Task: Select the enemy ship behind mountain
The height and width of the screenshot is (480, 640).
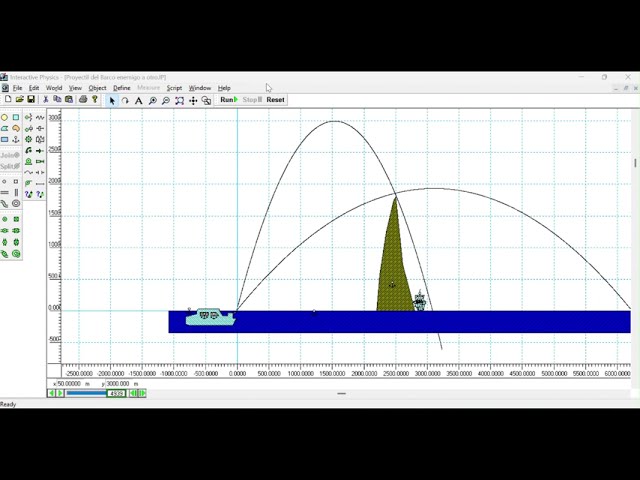Action: point(420,301)
